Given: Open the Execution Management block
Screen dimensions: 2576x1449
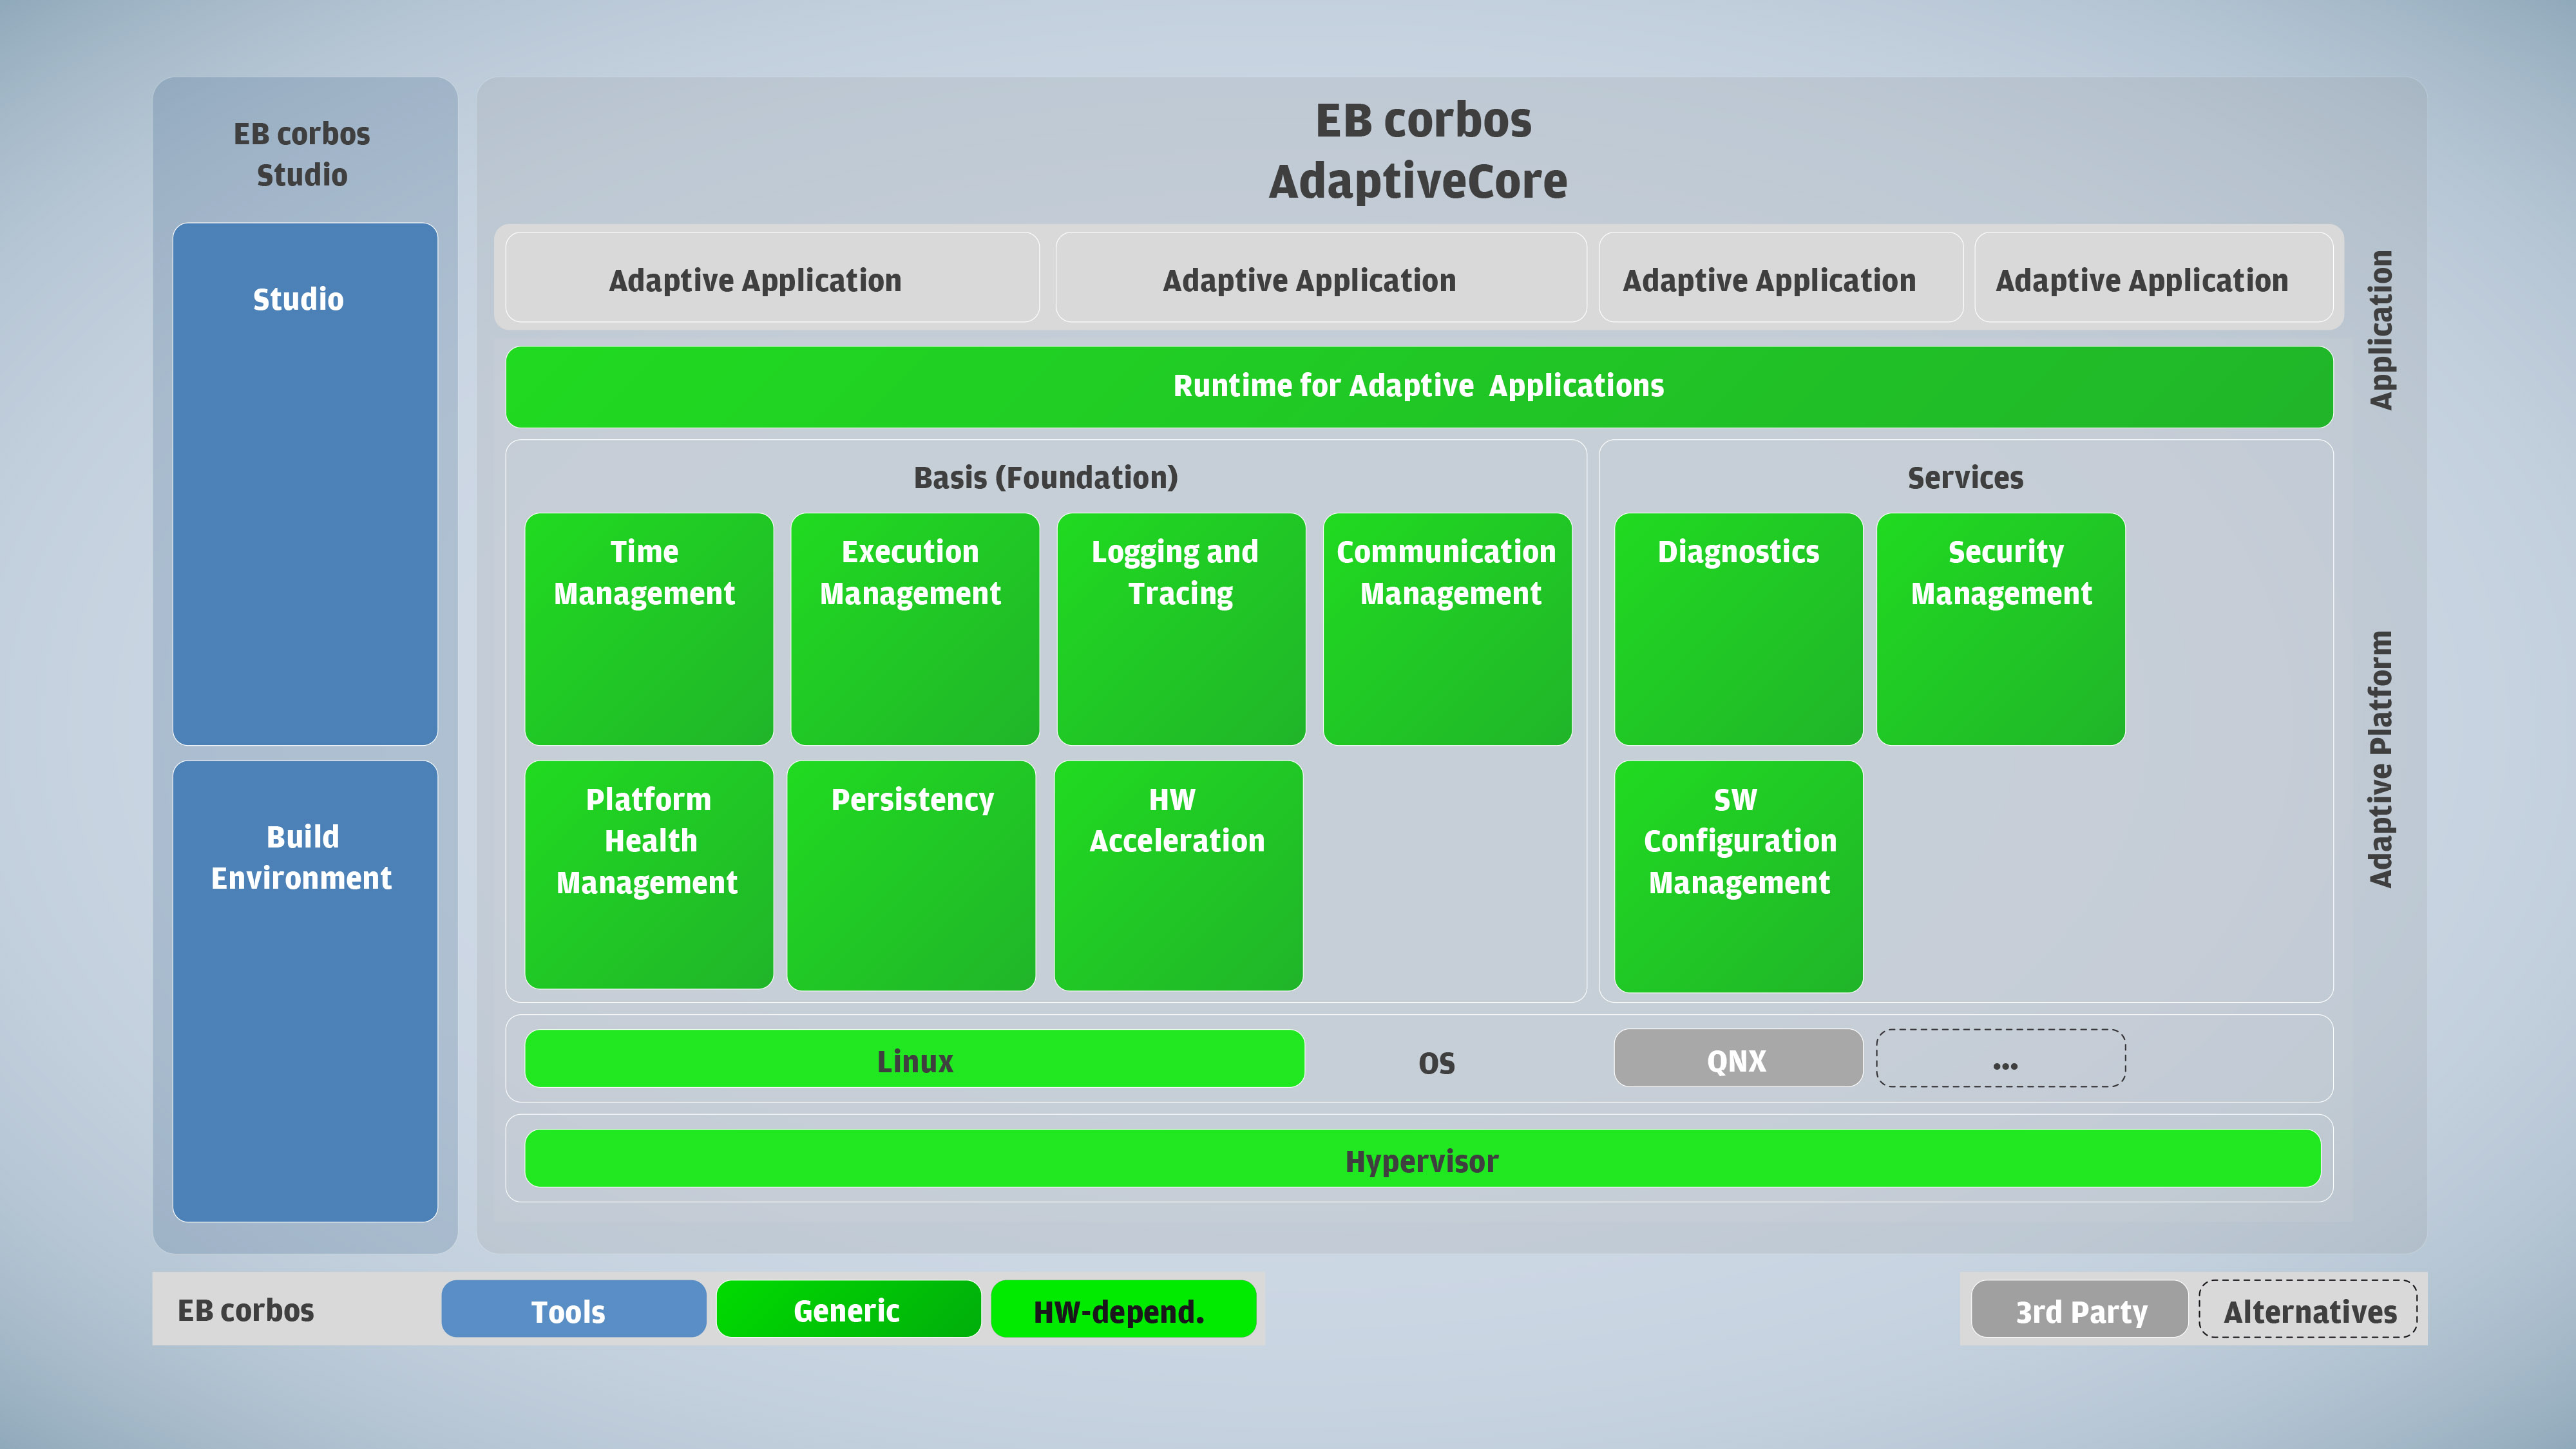Looking at the screenshot, I should click(915, 629).
